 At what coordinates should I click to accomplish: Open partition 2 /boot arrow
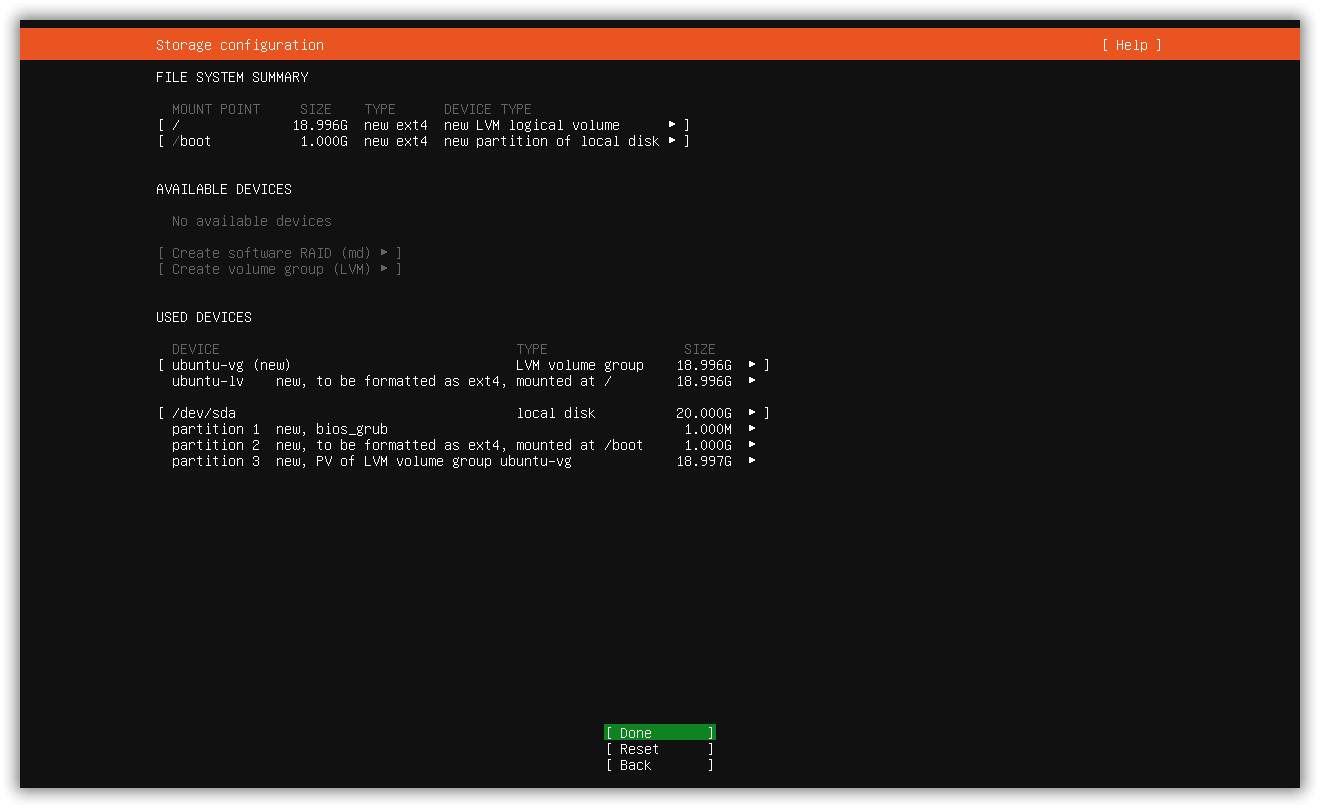752,445
